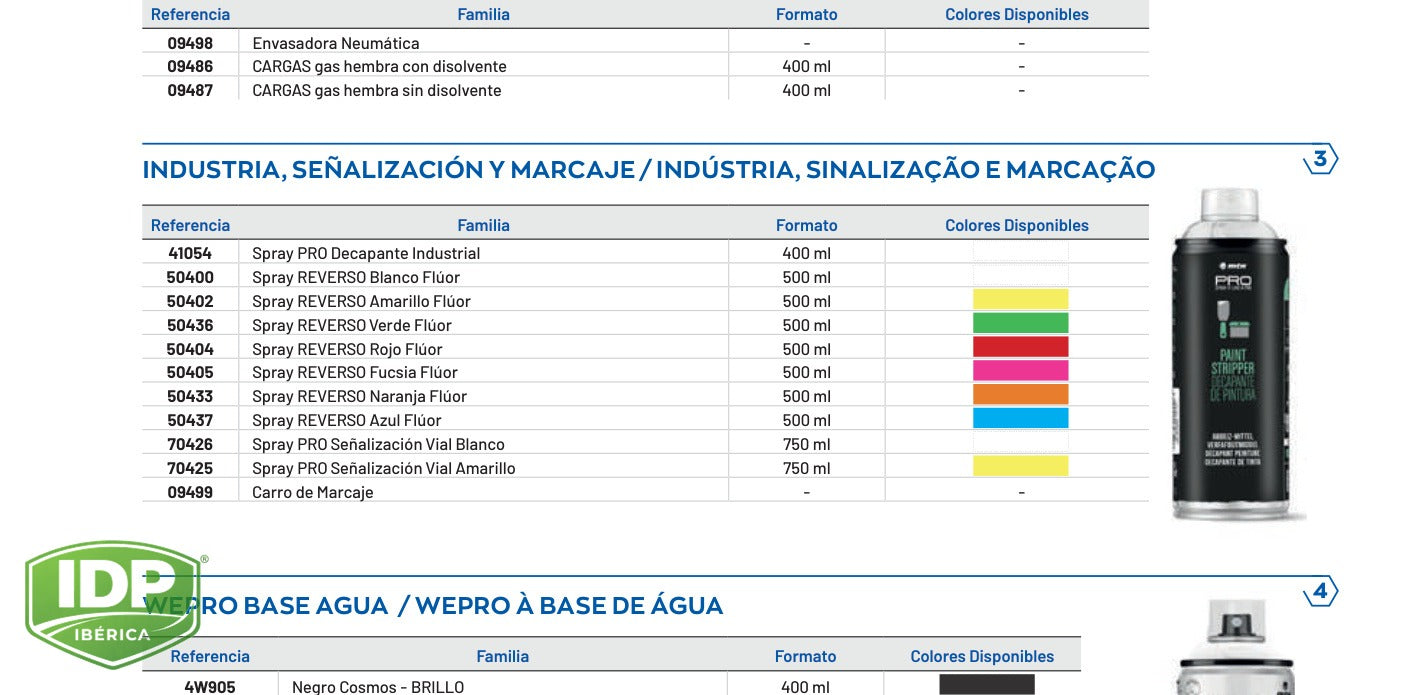
Task: Click reference 09498
Action: click(x=190, y=43)
